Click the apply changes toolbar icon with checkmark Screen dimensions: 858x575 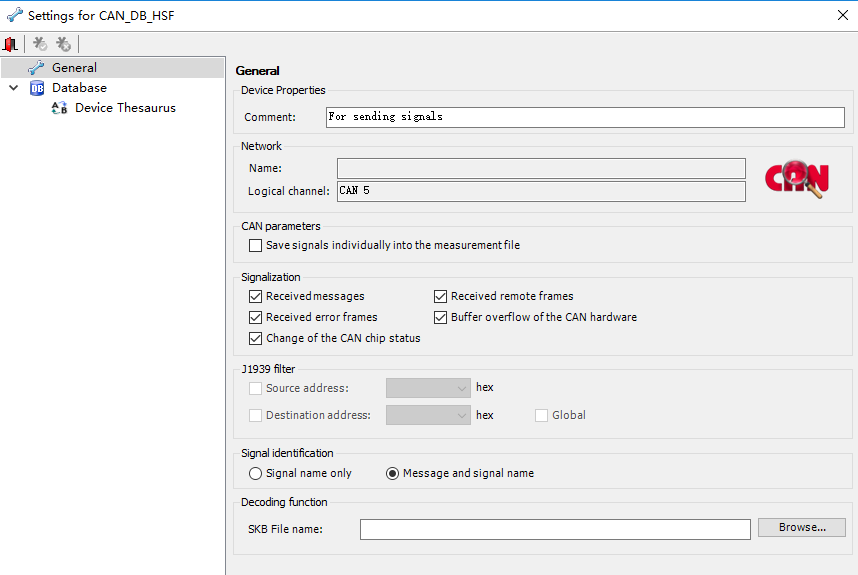pos(40,44)
